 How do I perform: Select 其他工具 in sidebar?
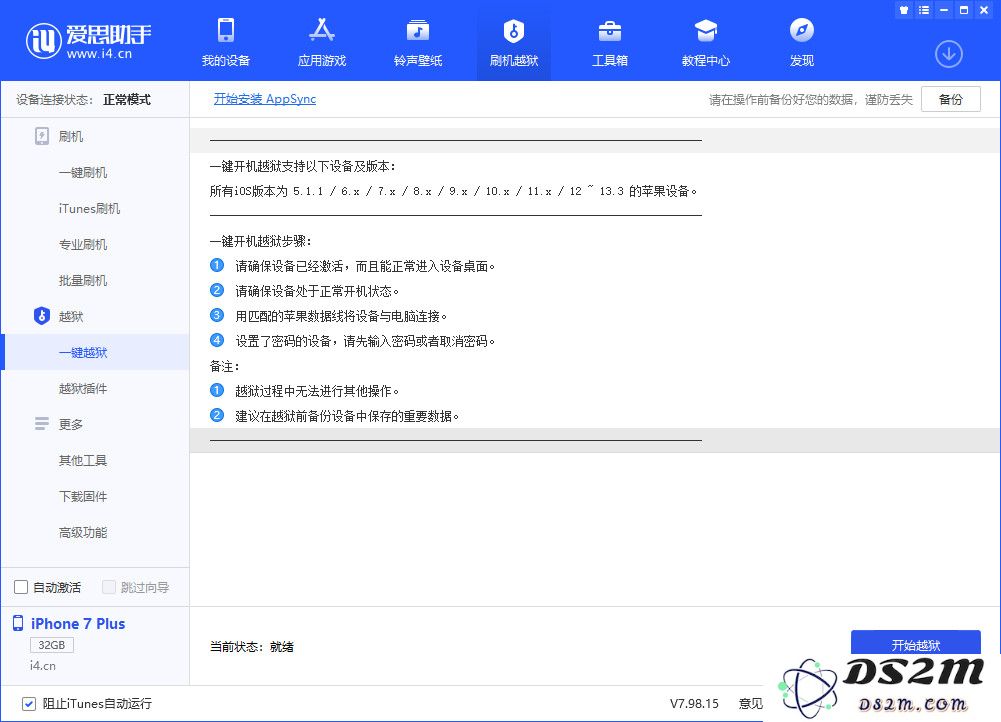point(83,460)
